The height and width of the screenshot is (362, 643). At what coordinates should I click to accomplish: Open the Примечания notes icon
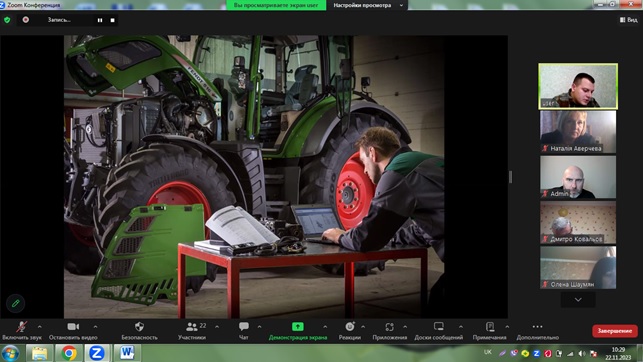pos(490,326)
